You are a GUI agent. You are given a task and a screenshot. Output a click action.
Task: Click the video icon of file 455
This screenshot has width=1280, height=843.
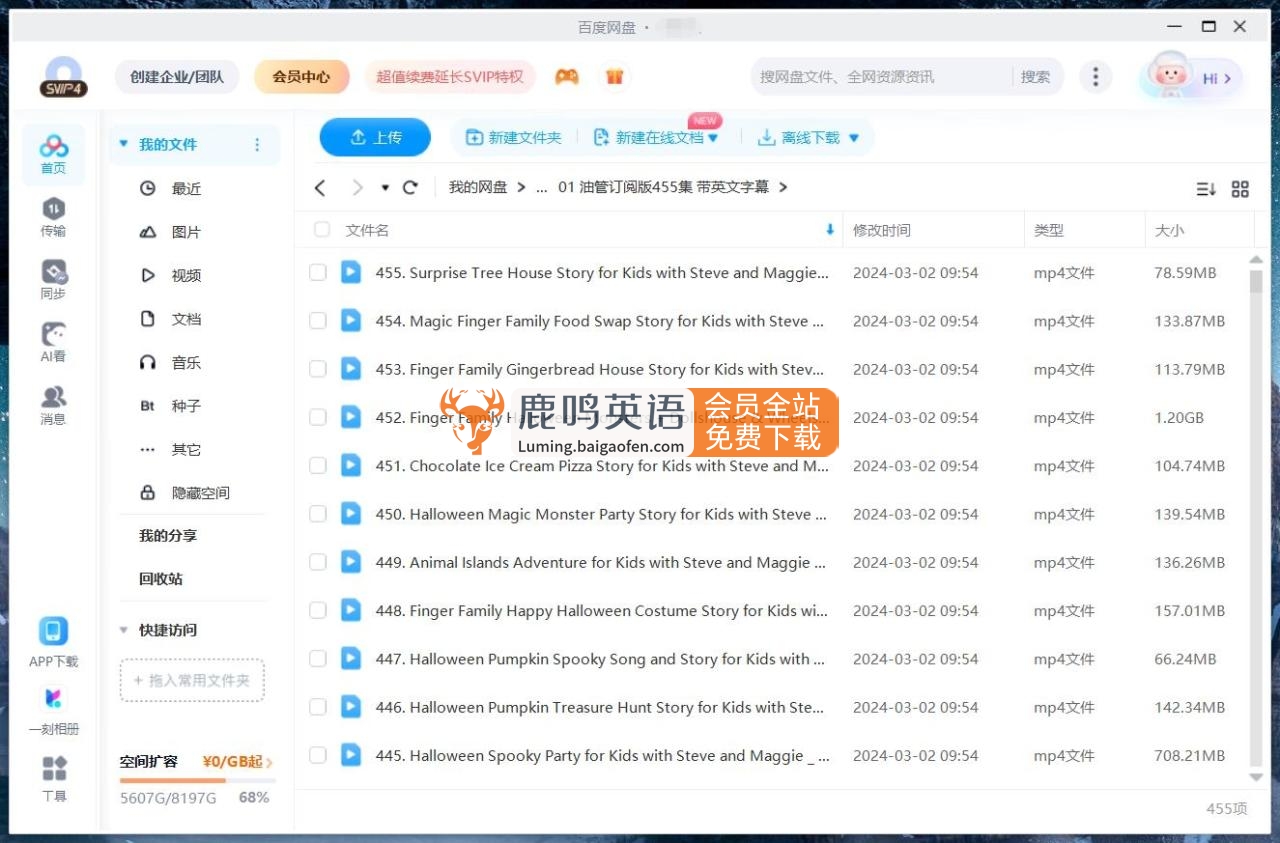click(350, 272)
